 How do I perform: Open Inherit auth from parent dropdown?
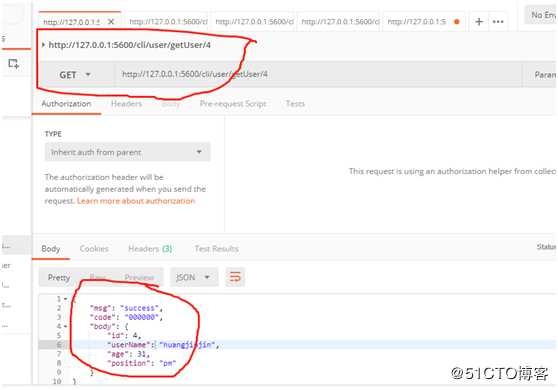pos(127,152)
